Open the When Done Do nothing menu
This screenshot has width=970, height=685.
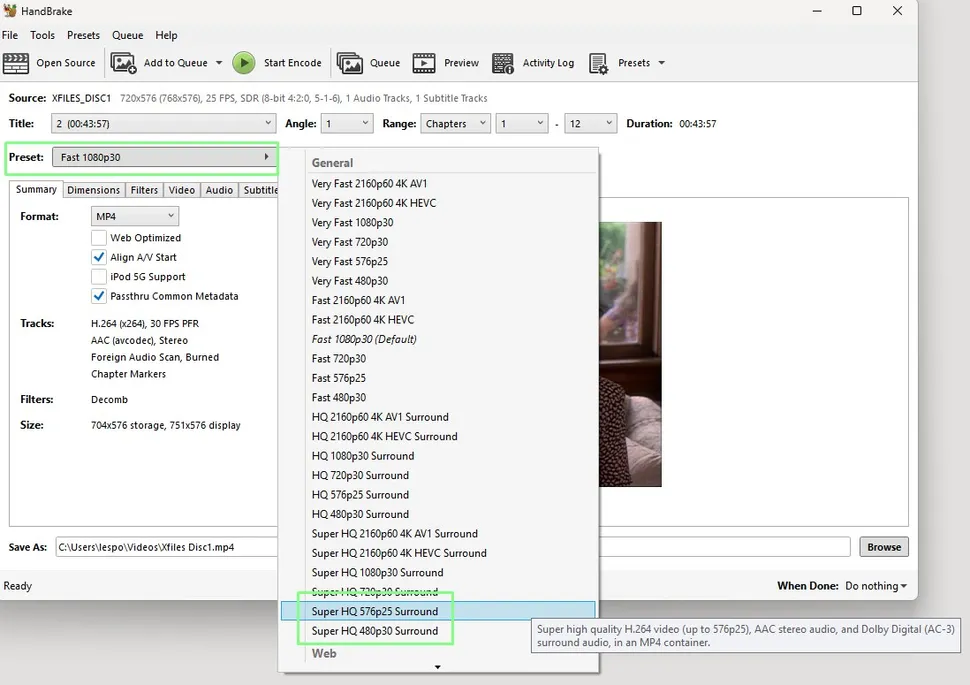tap(876, 586)
